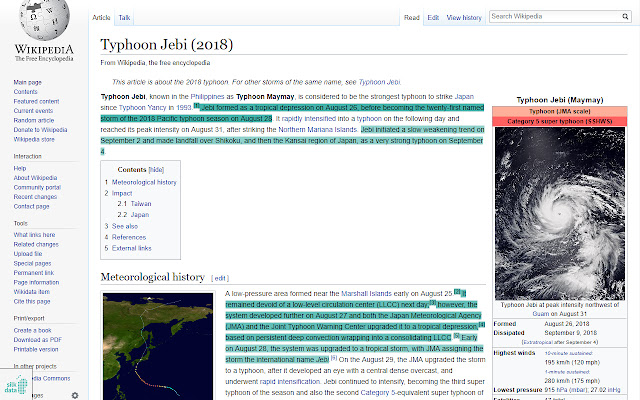
Task: Click the 10-minute sustained link
Action: (568, 353)
